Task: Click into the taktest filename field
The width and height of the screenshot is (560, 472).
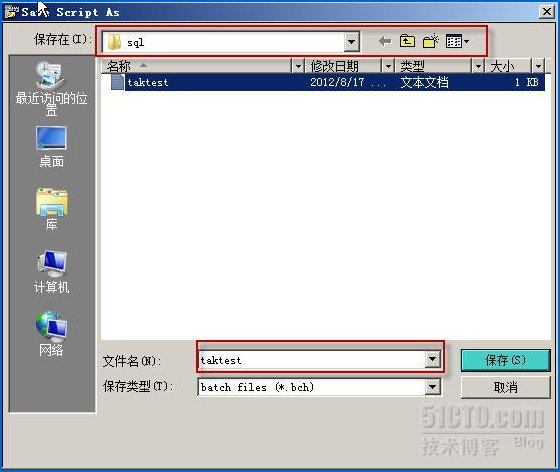Action: pyautogui.click(x=312, y=360)
